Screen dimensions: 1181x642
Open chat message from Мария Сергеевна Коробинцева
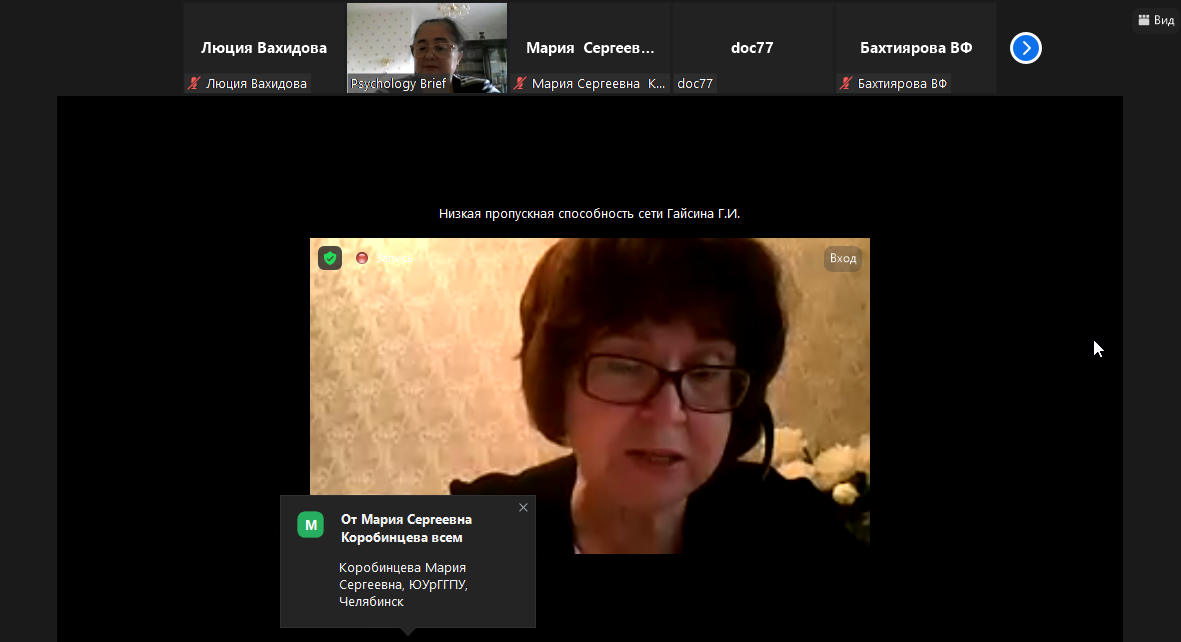click(x=403, y=585)
